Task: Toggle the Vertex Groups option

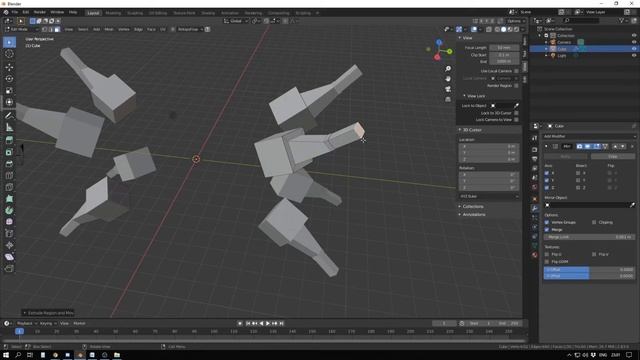Action: [547, 222]
